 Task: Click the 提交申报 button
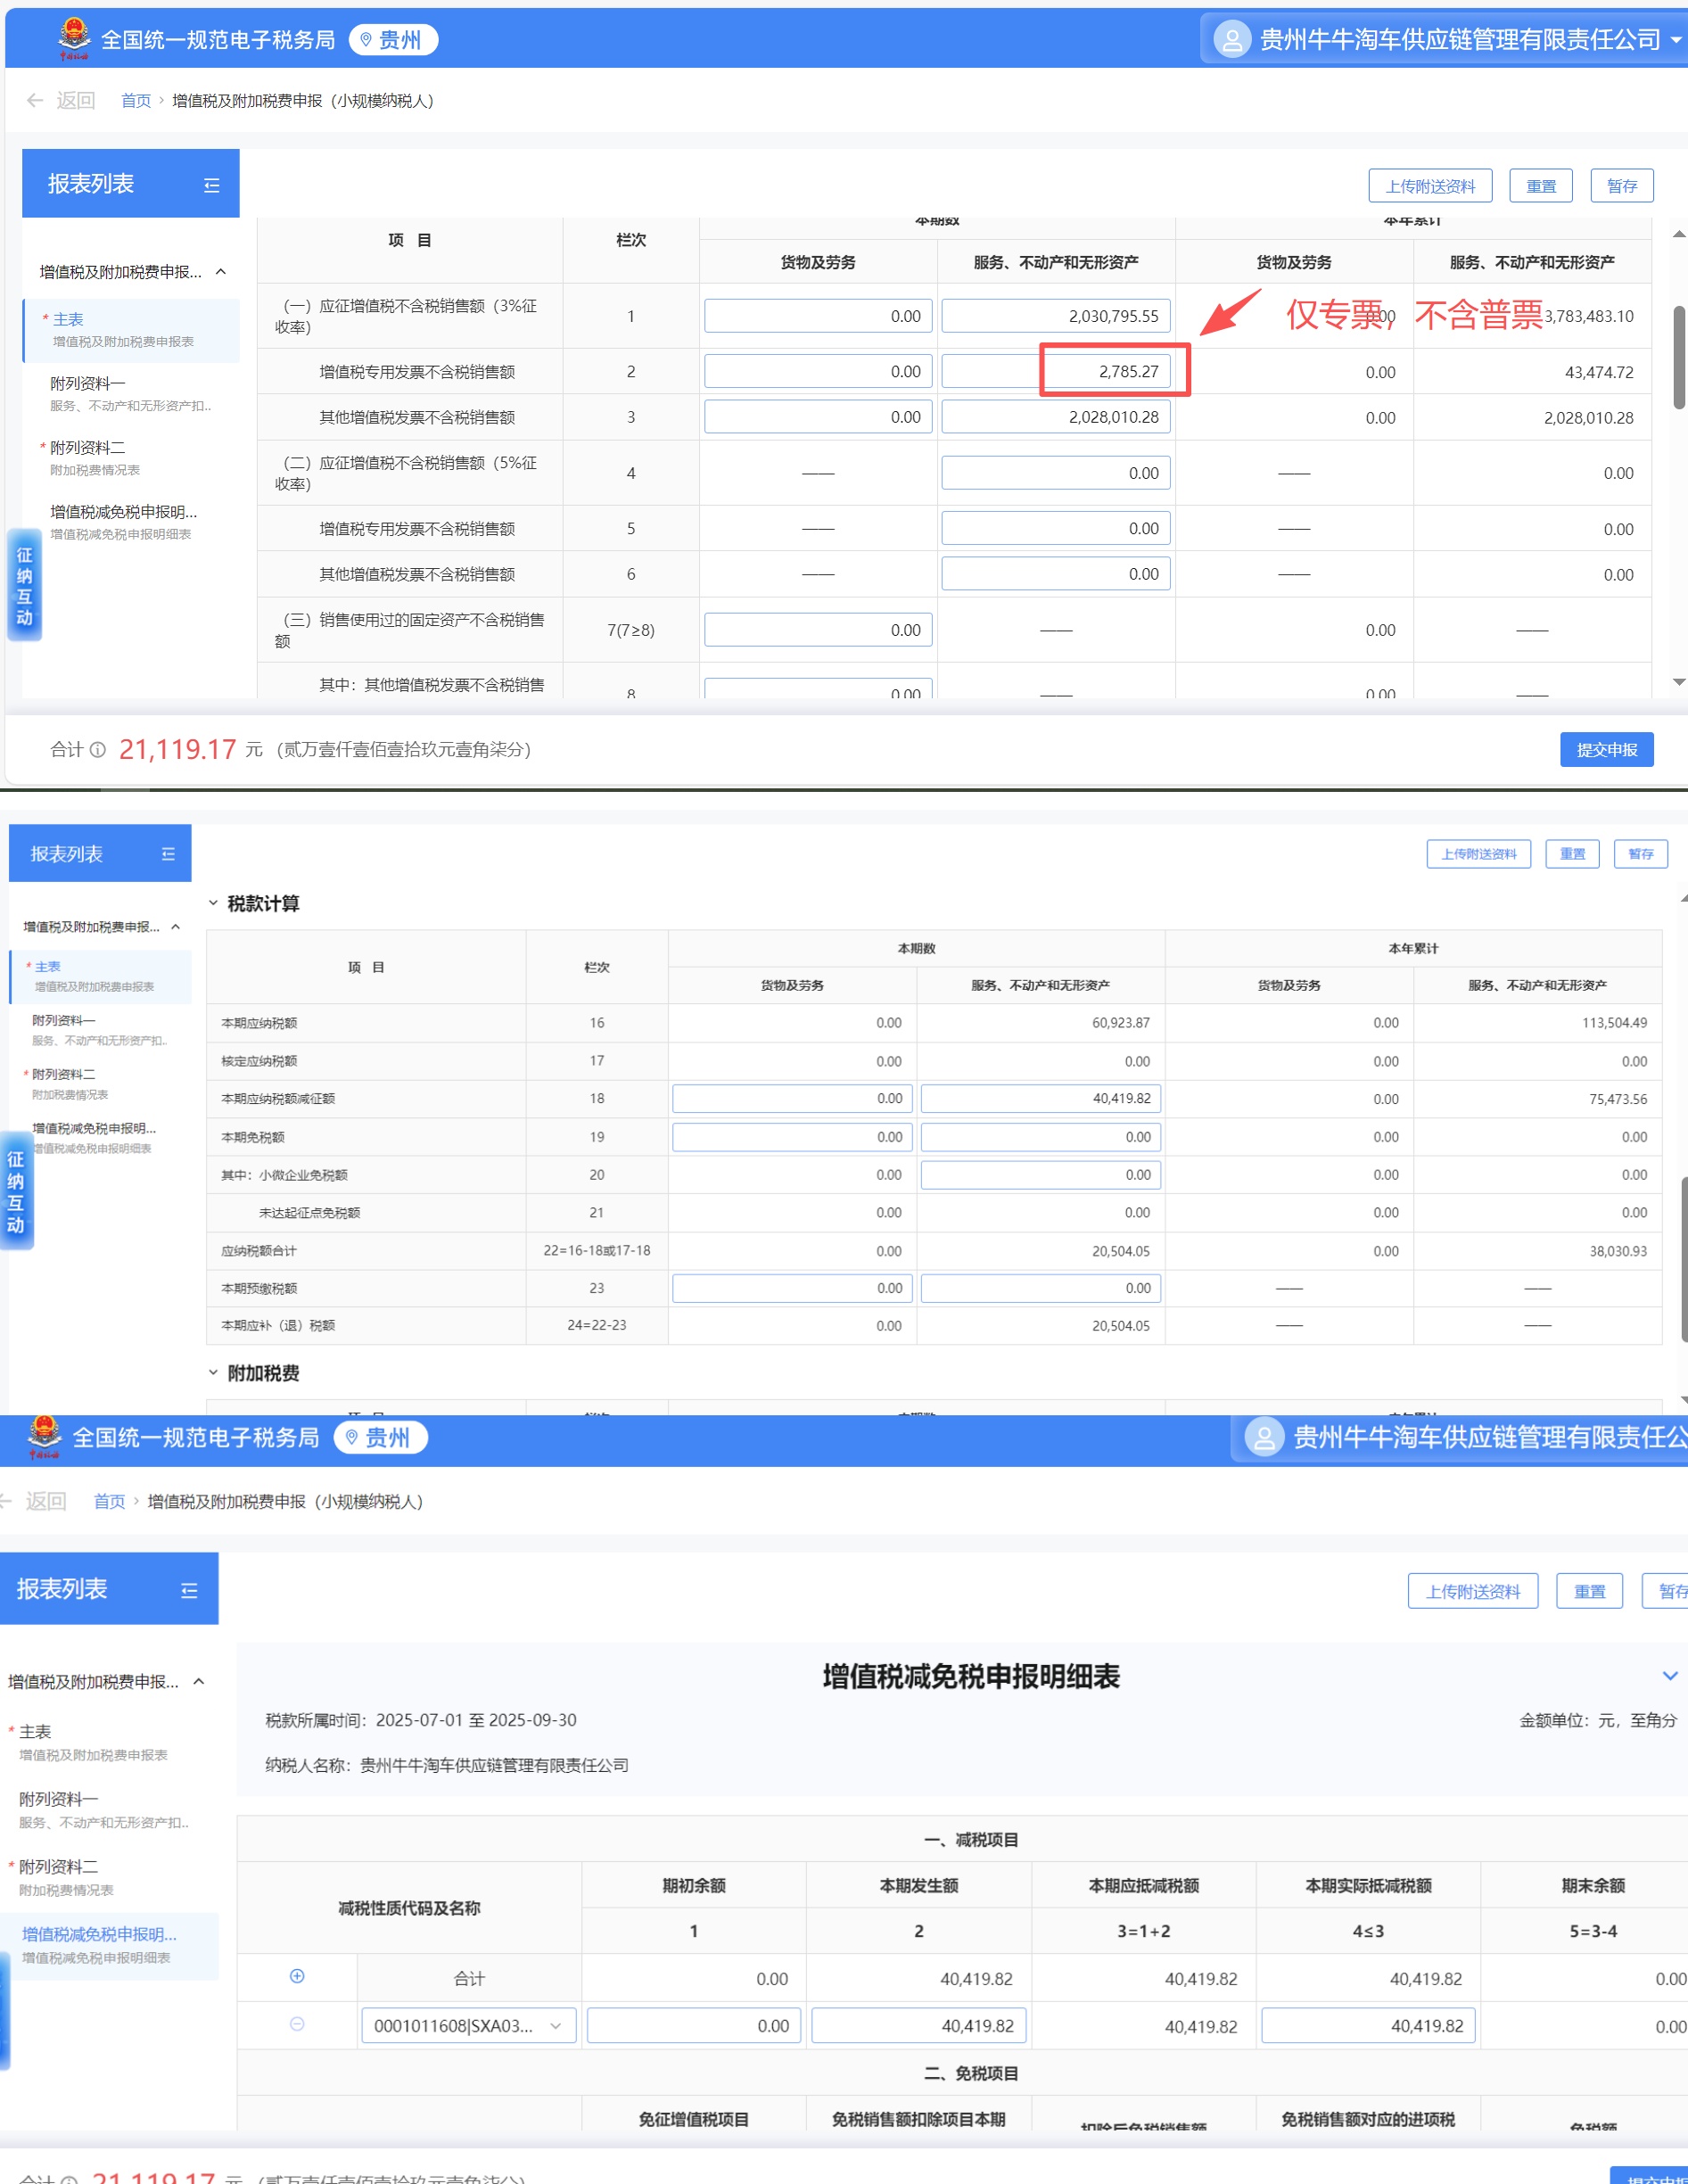(1606, 750)
